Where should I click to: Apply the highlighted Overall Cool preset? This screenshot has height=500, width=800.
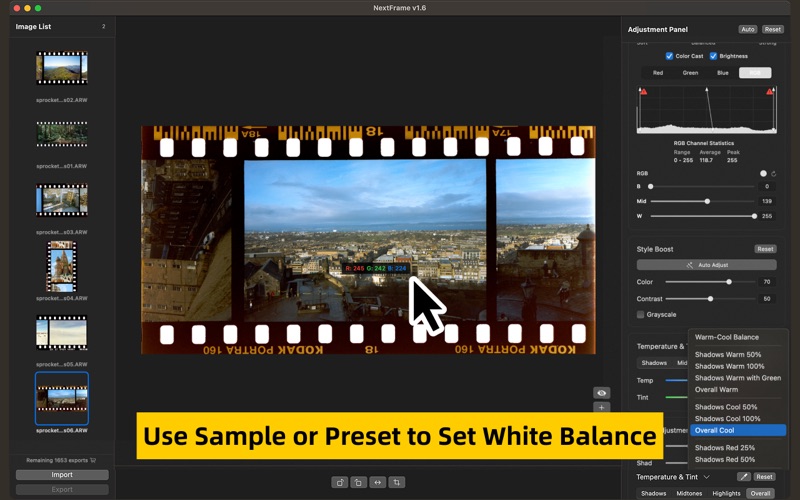click(x=737, y=431)
